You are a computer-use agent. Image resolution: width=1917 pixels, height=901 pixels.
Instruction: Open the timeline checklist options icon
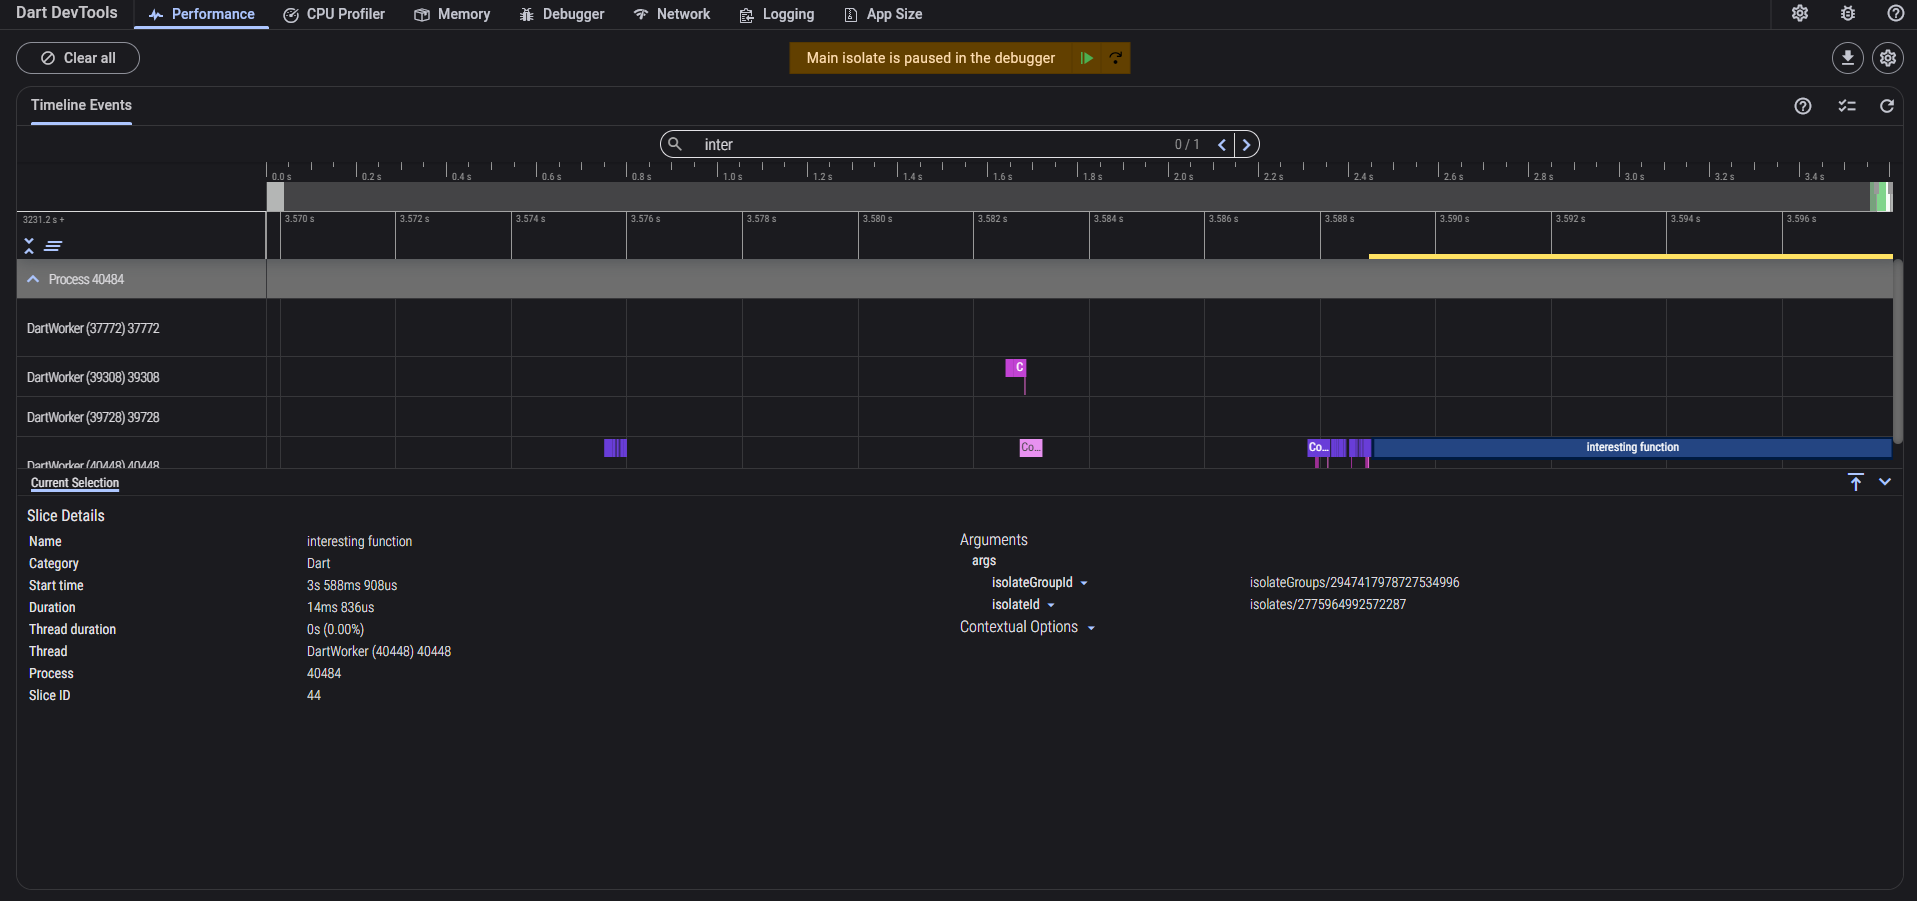(x=1847, y=106)
